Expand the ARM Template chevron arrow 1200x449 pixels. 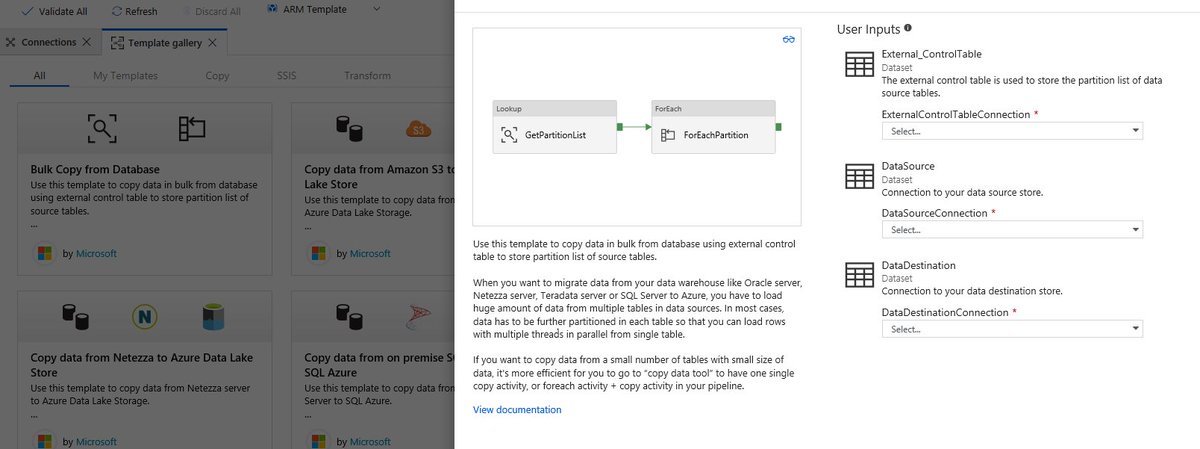tap(376, 10)
